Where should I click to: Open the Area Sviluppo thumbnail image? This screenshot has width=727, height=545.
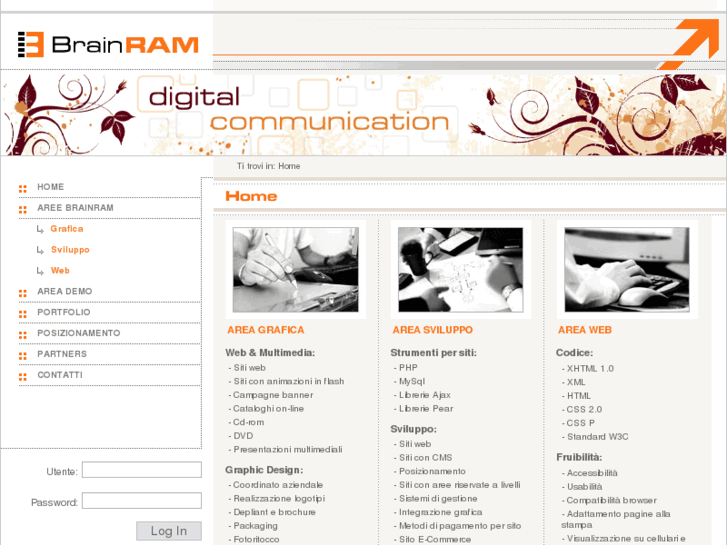click(x=461, y=269)
